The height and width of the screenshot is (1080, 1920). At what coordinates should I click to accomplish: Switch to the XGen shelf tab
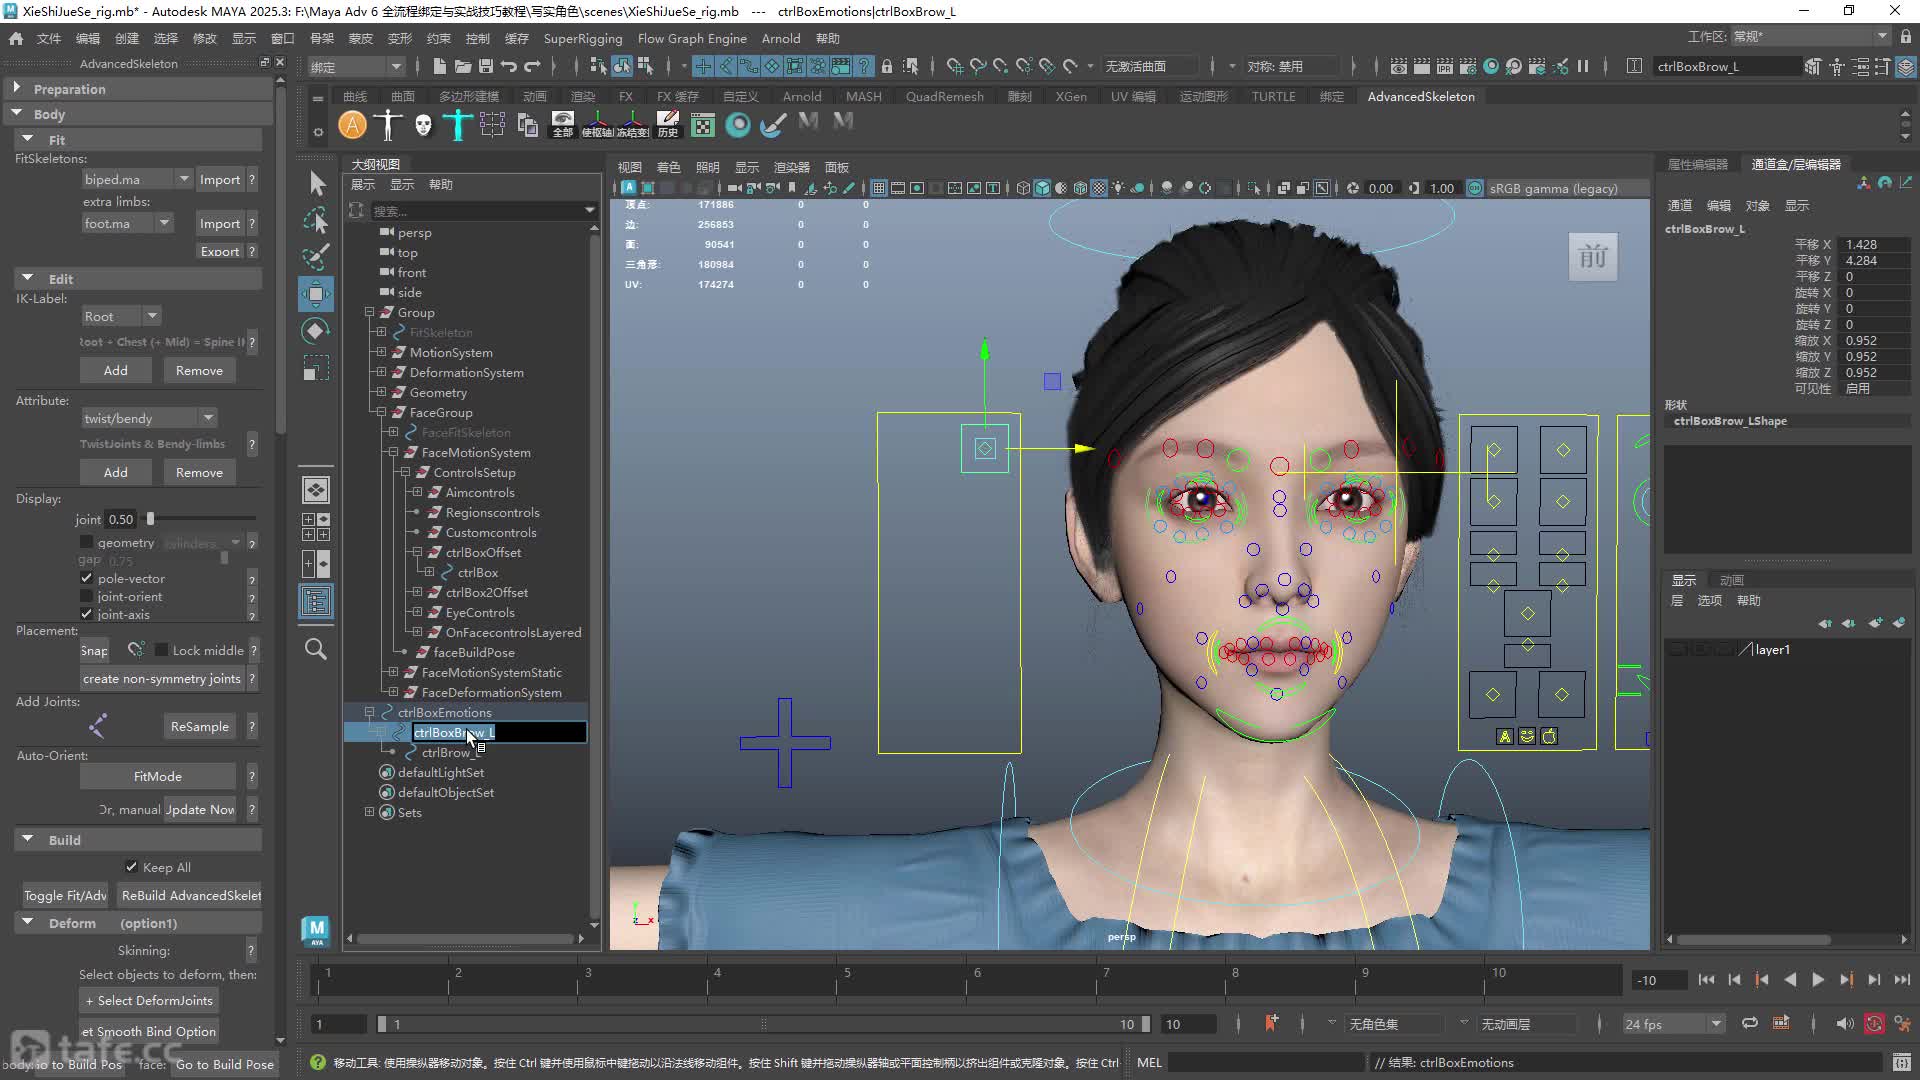[x=1071, y=96]
